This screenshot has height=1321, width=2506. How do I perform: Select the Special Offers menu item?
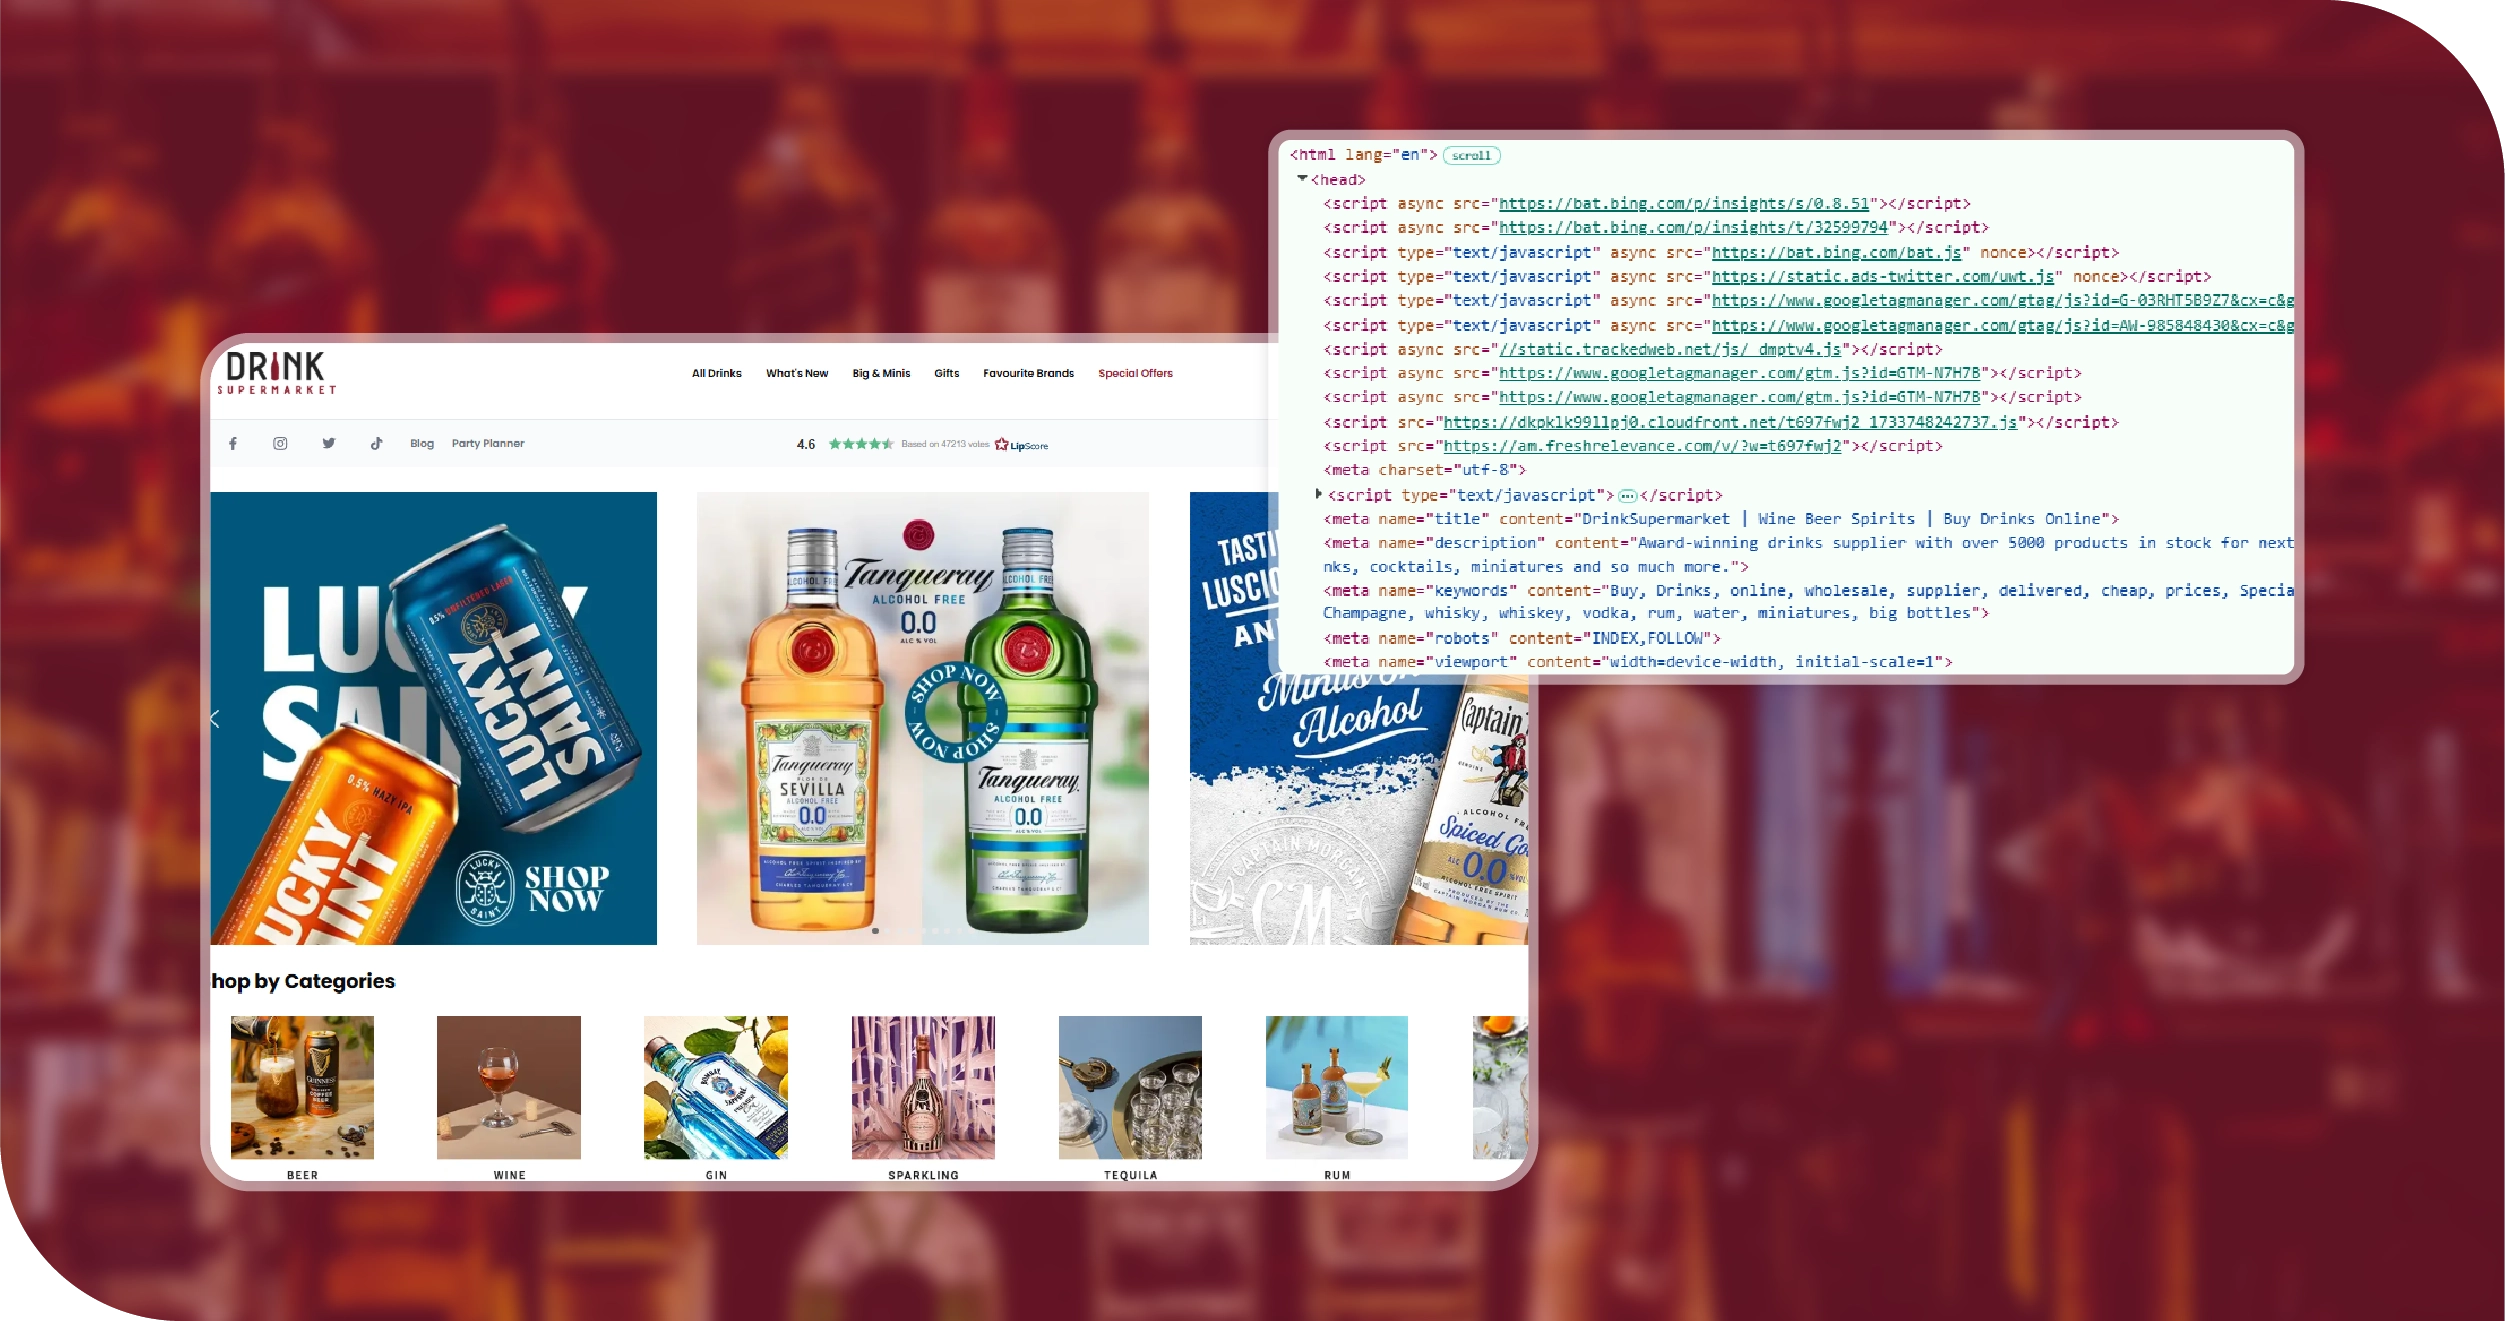coord(1136,373)
